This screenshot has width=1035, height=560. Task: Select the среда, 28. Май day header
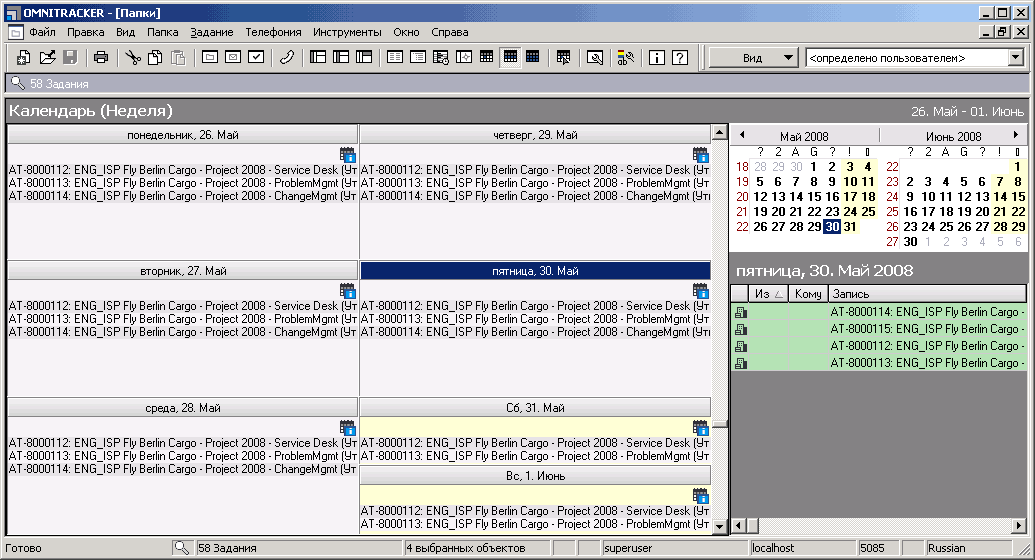coord(183,408)
